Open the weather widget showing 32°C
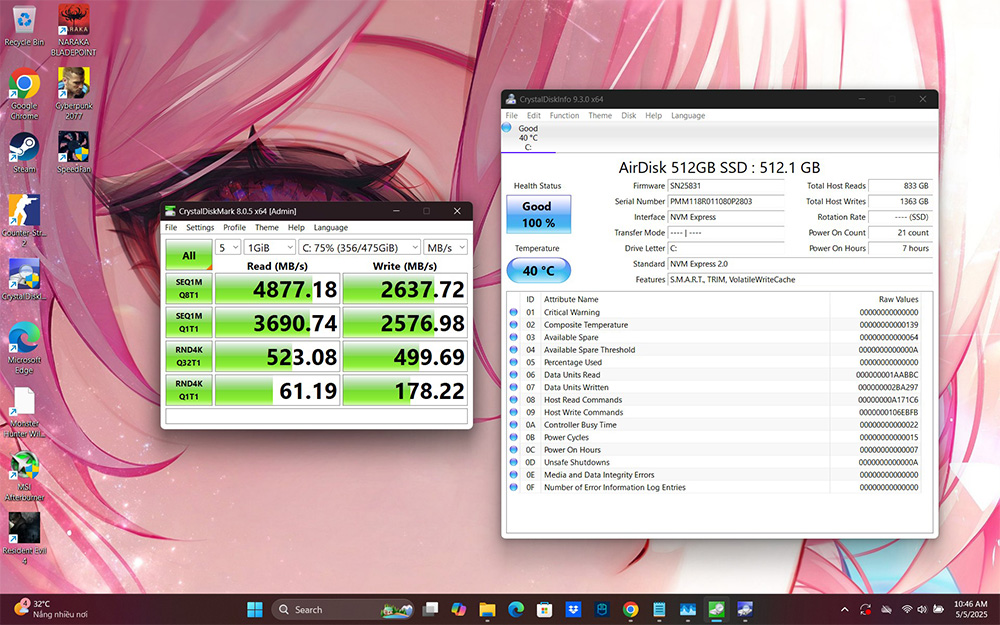 pyautogui.click(x=51, y=609)
